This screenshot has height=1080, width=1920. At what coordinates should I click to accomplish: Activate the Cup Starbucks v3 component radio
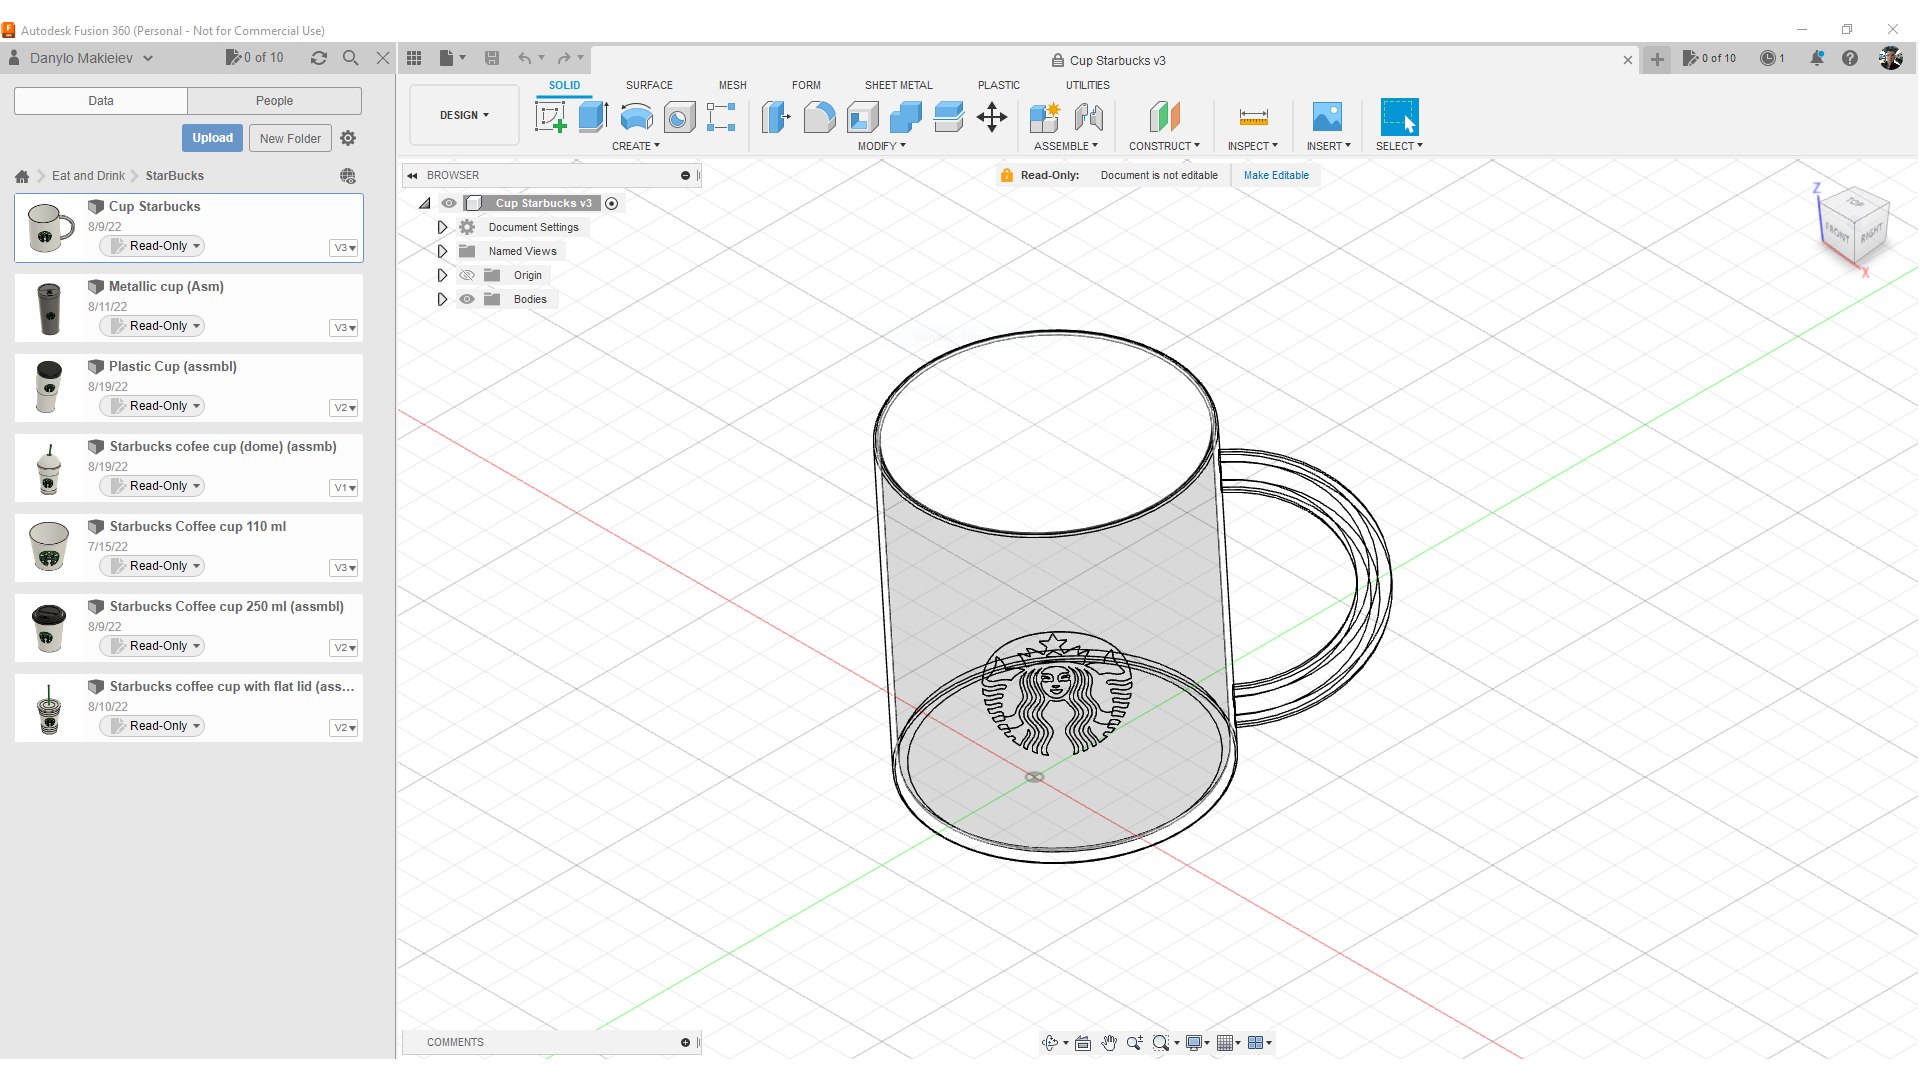[x=612, y=203]
